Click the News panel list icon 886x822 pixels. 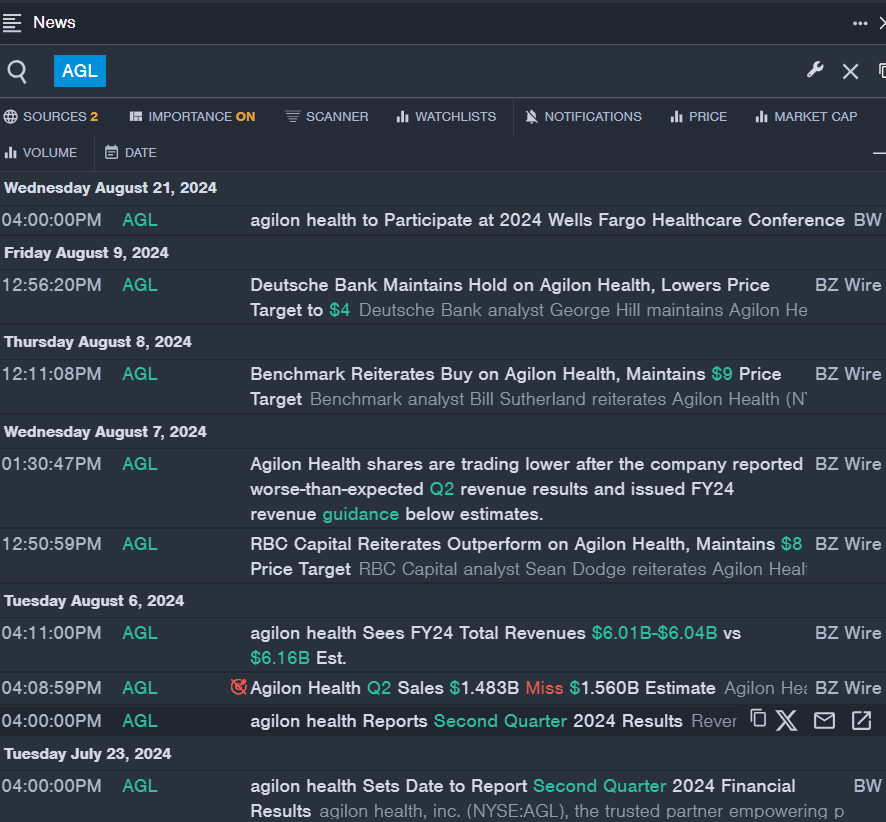point(12,22)
